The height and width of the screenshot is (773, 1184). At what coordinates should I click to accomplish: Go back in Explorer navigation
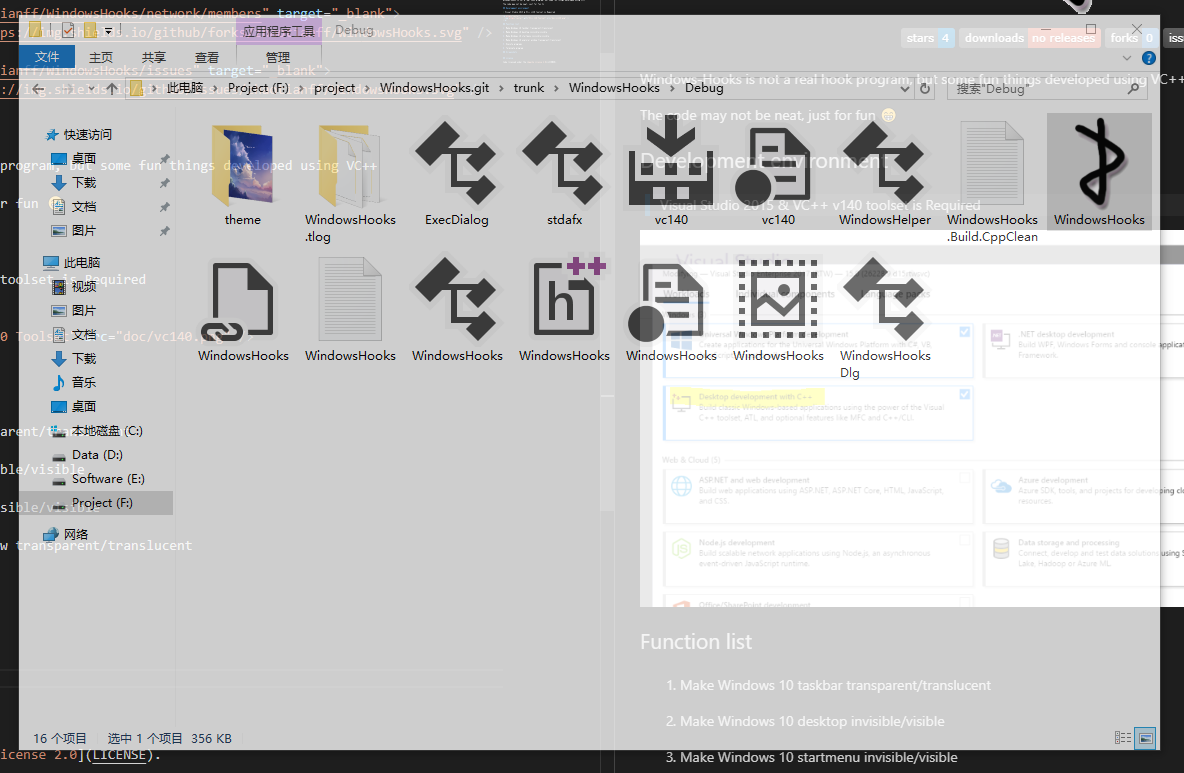click(39, 89)
